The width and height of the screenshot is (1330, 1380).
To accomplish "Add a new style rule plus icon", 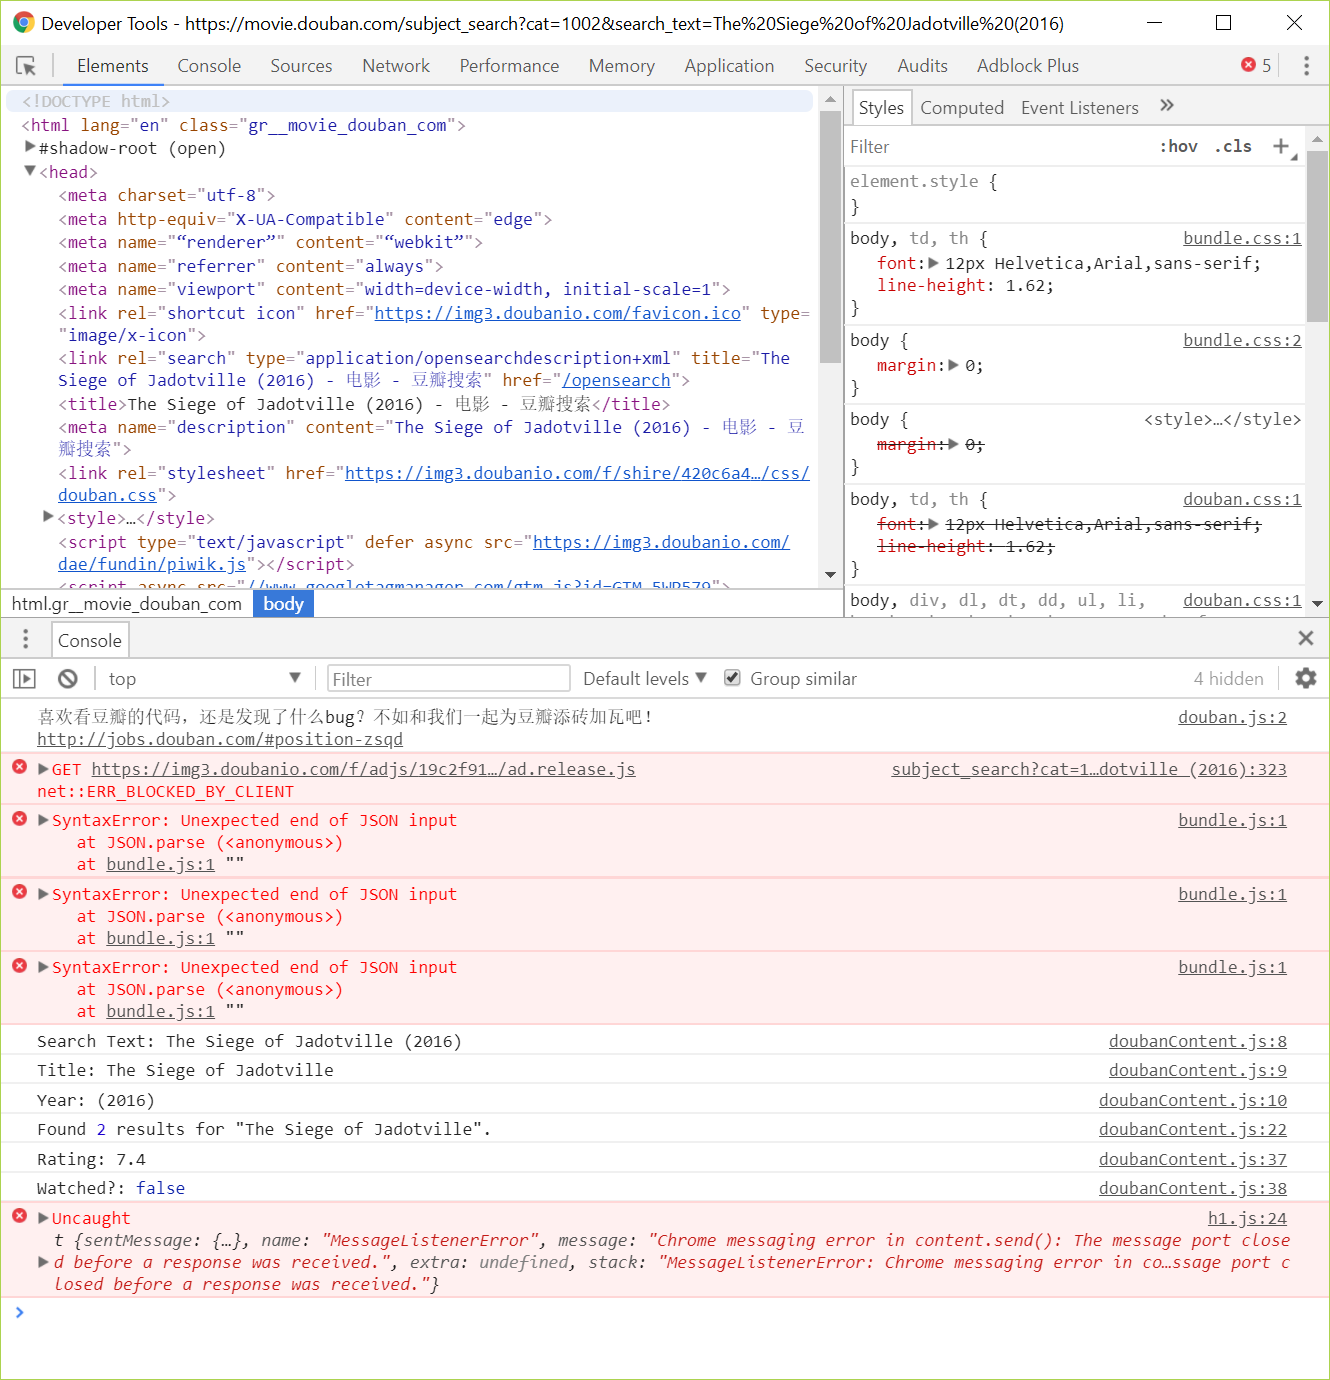I will (1281, 146).
